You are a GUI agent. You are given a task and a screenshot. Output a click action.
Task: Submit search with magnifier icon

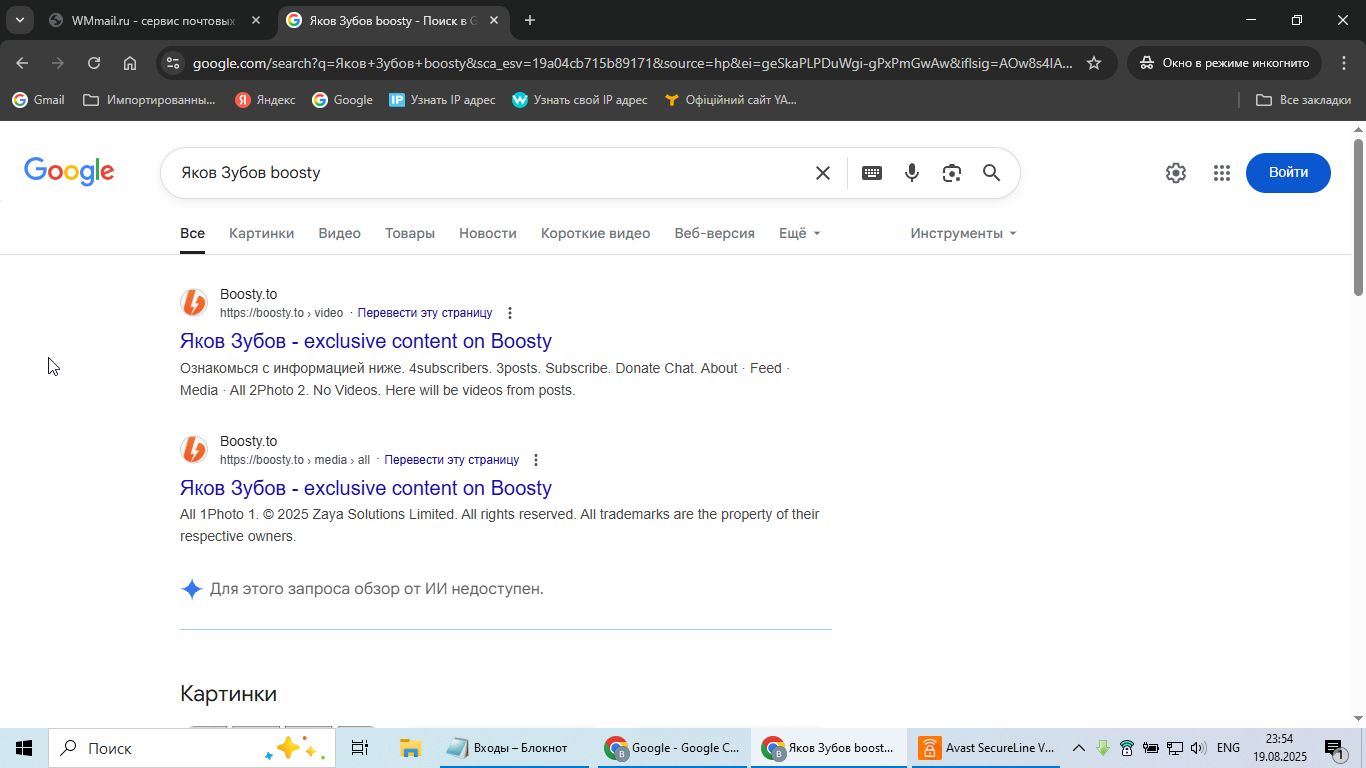point(992,173)
